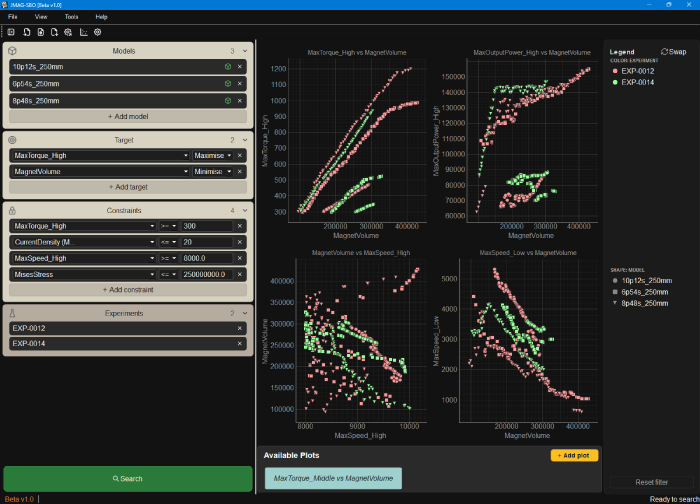Screen dimensions: 700x504
Task: Click the scatter chart toolbar icon
Action: [x=83, y=32]
